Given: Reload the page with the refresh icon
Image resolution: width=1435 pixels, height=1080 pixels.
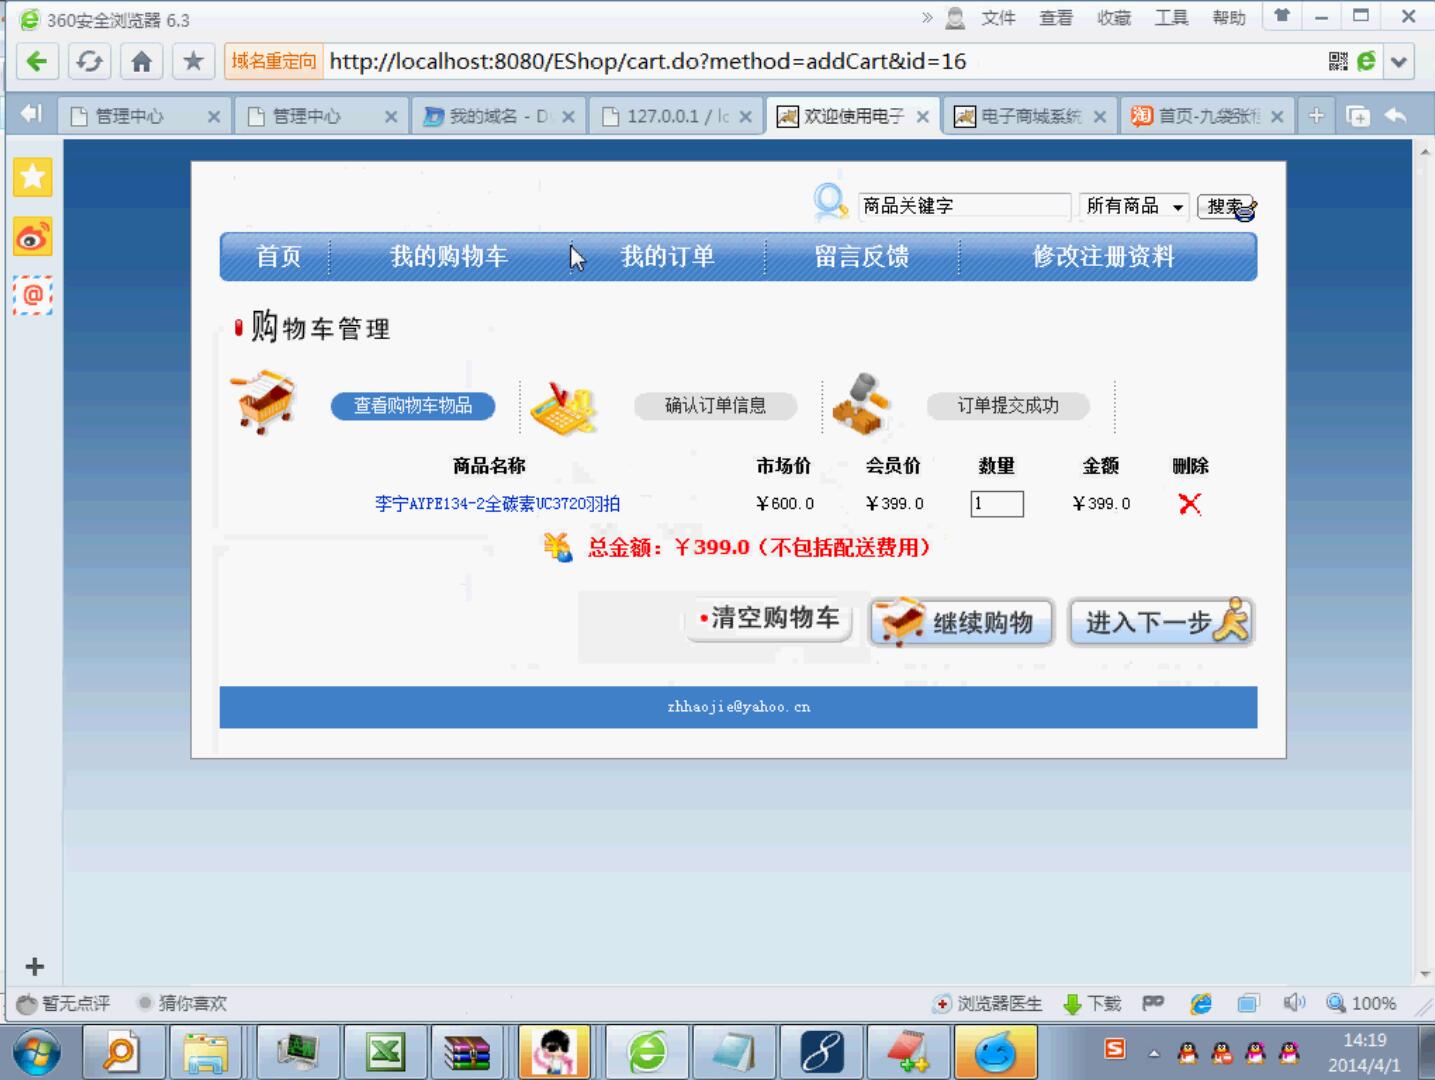Looking at the screenshot, I should (89, 62).
